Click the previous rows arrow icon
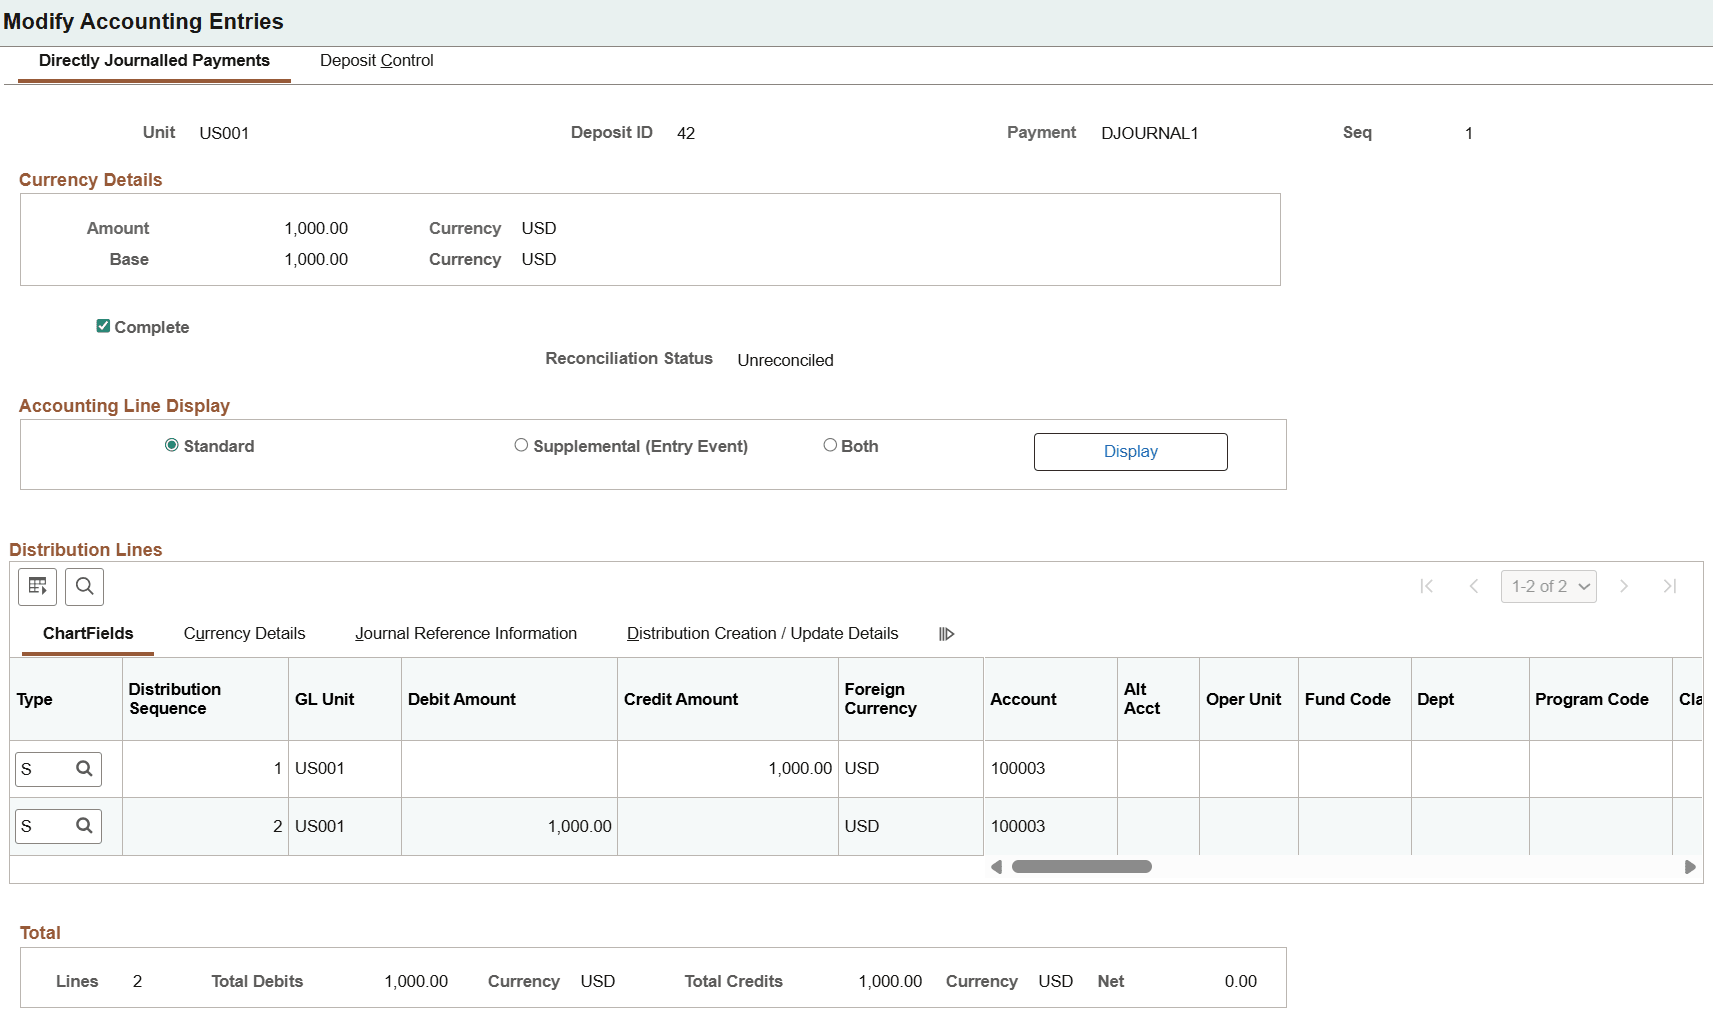 point(1474,586)
